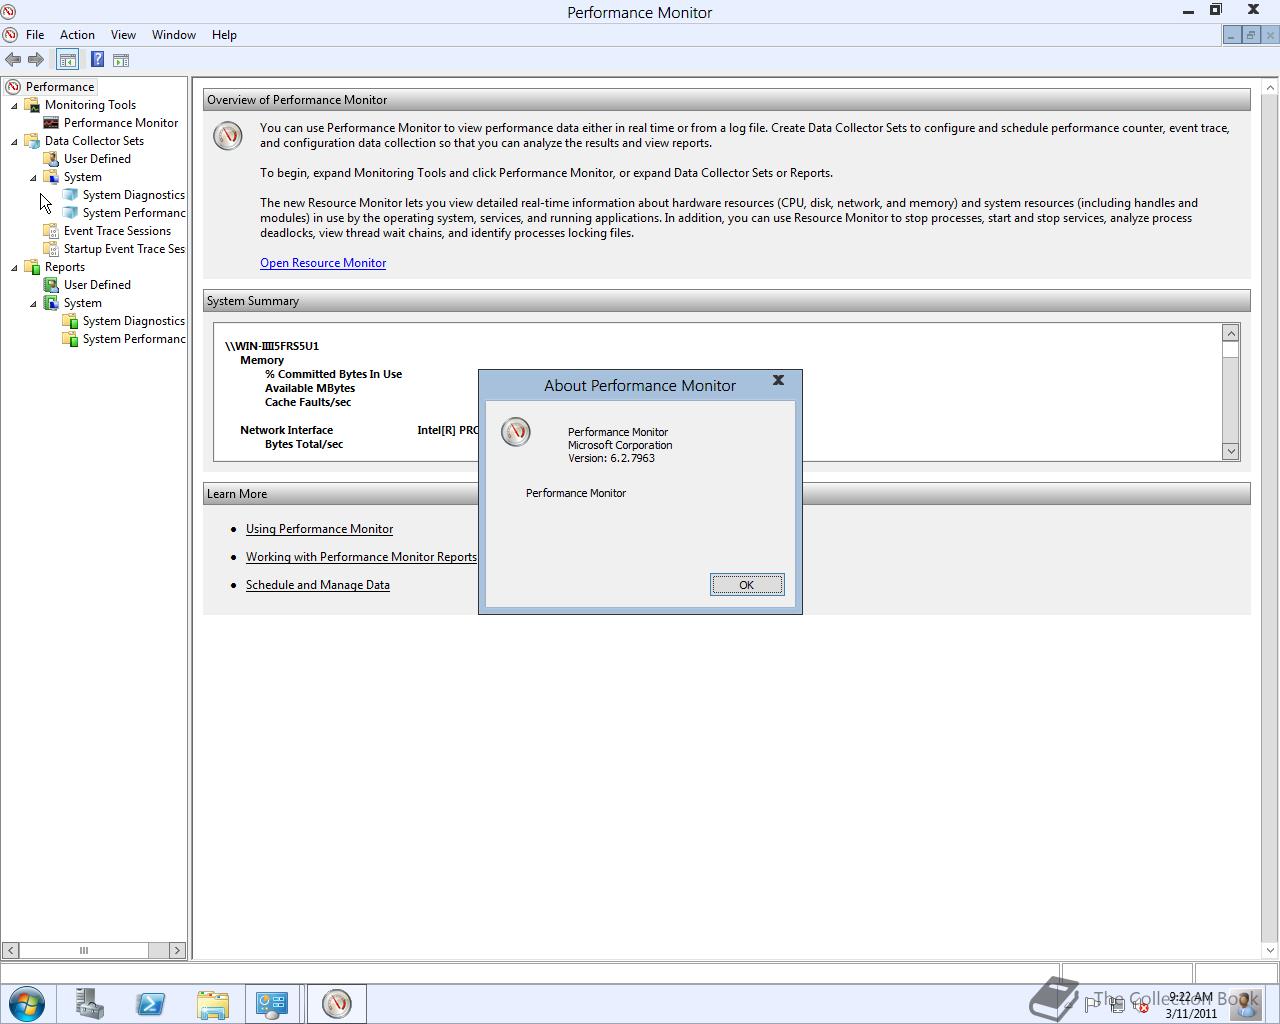Collapse System under Data Collector Sets
Screen dimensions: 1280x1024
click(33, 177)
